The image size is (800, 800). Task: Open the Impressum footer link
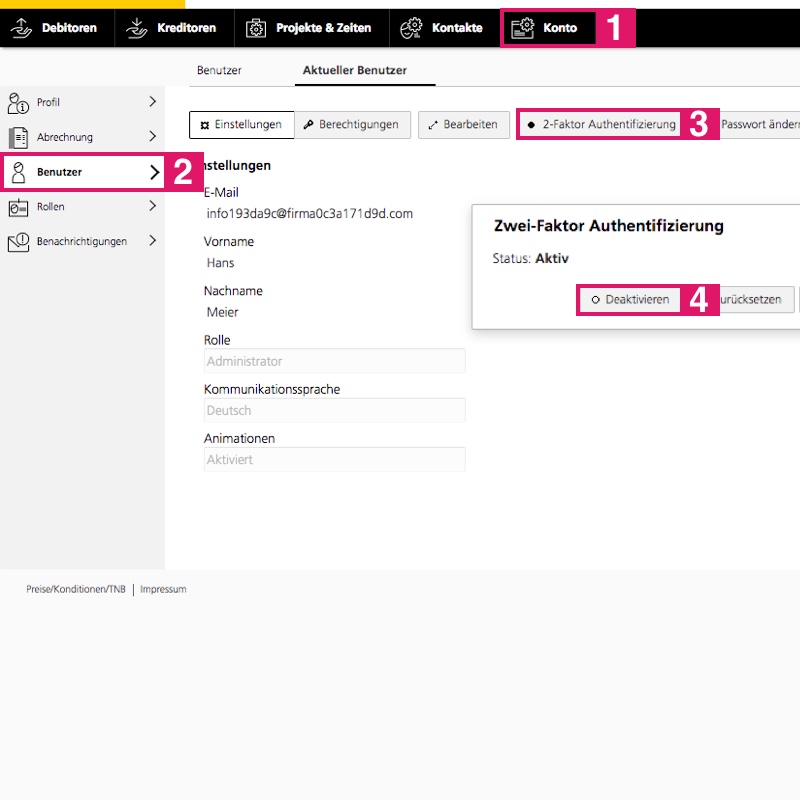tap(163, 590)
